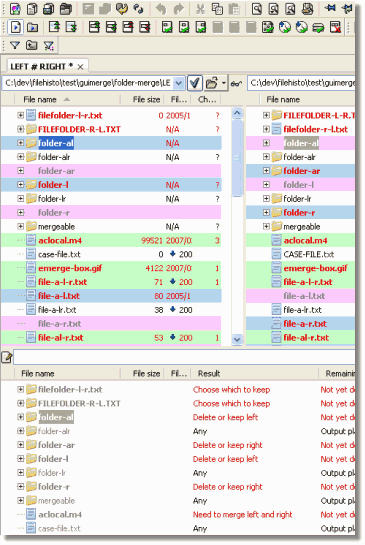Click the first globe with green check icon

(x=285, y=27)
